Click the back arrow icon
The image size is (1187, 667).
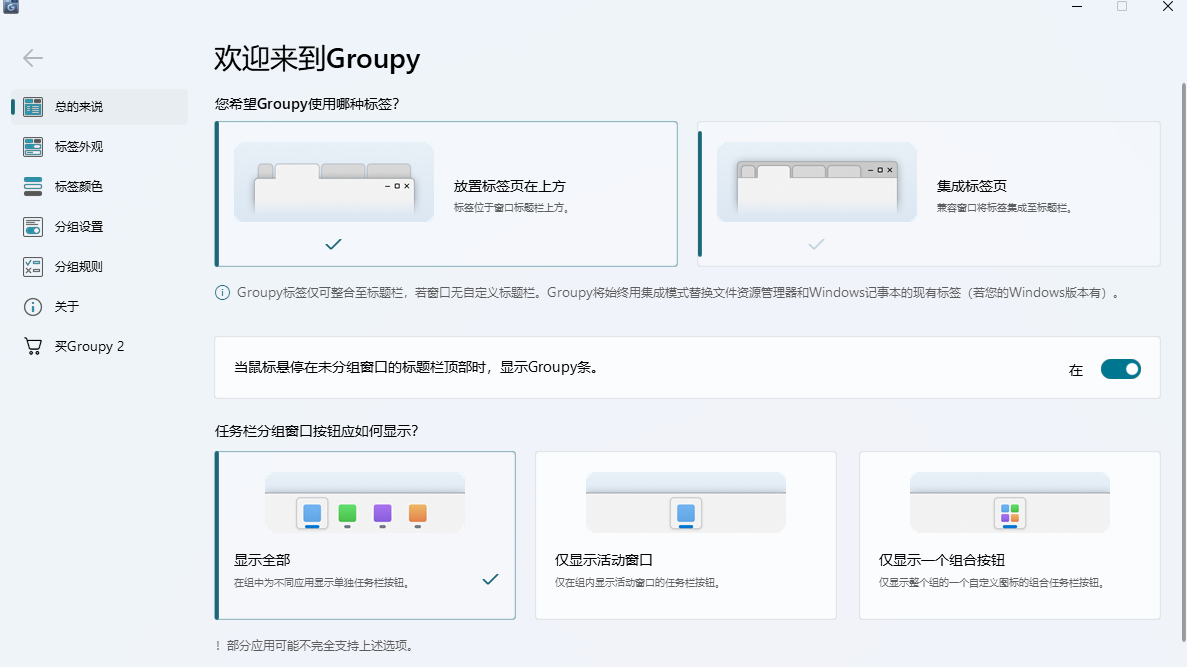point(33,58)
